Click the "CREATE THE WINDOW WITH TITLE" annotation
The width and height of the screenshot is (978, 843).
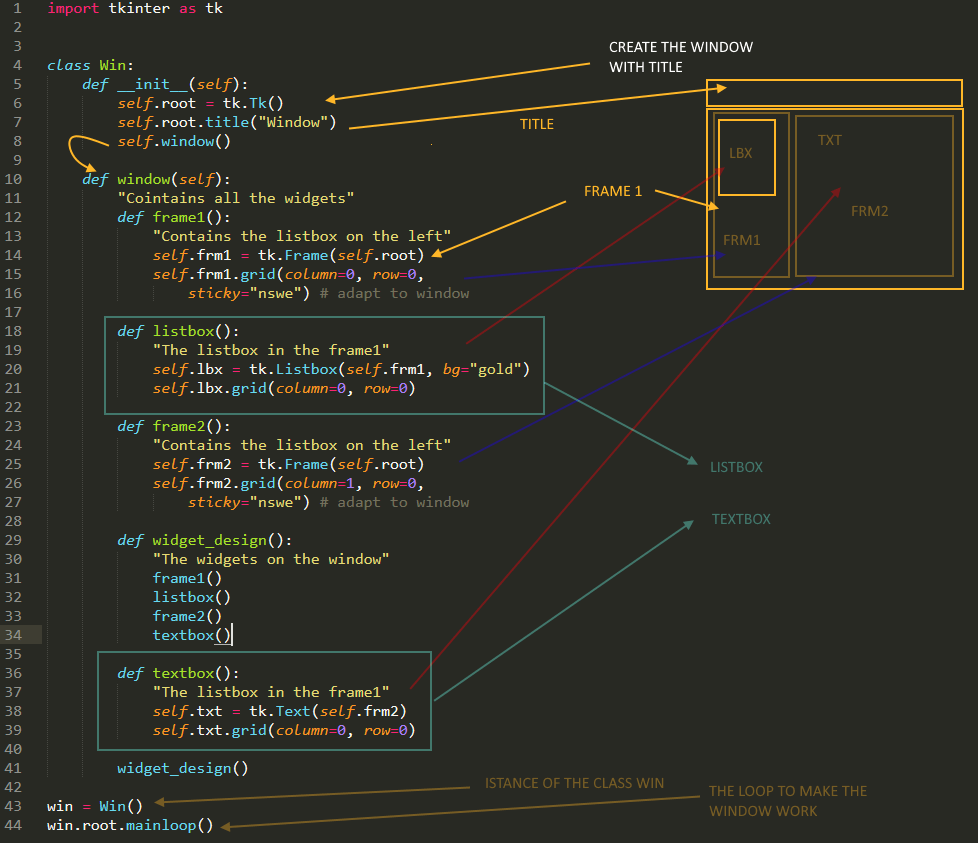point(680,55)
